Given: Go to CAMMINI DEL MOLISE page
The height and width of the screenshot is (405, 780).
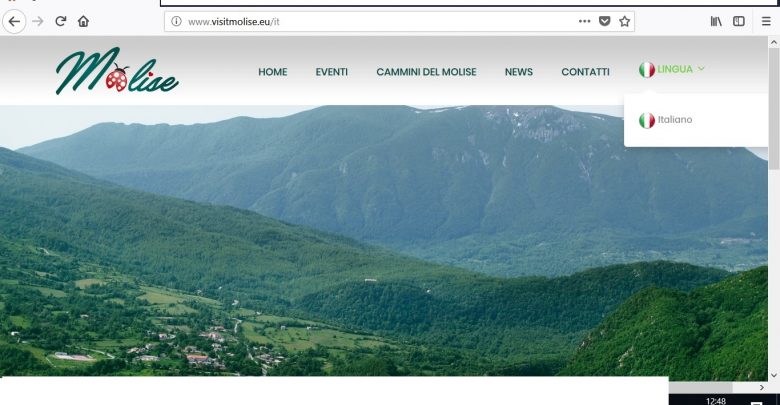Looking at the screenshot, I should pos(426,72).
